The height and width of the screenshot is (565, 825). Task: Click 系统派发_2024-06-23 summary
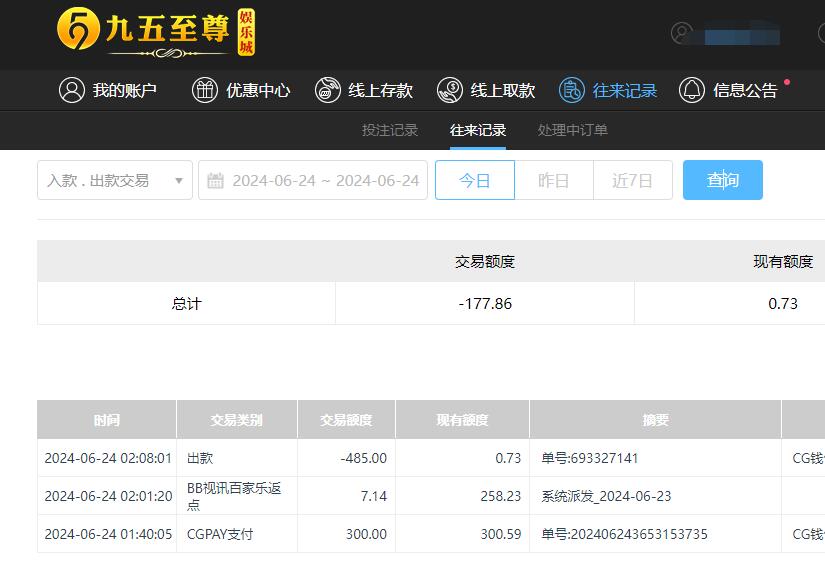(x=606, y=496)
